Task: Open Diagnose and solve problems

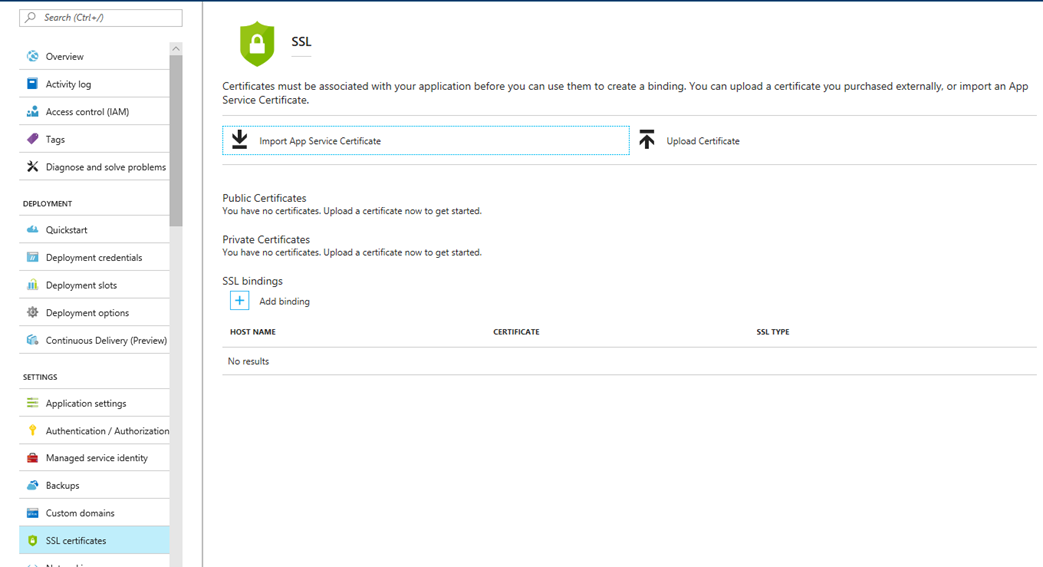Action: (x=94, y=167)
